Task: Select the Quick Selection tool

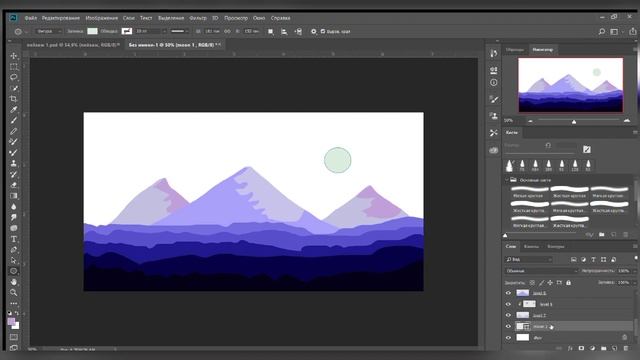Action: [x=13, y=88]
